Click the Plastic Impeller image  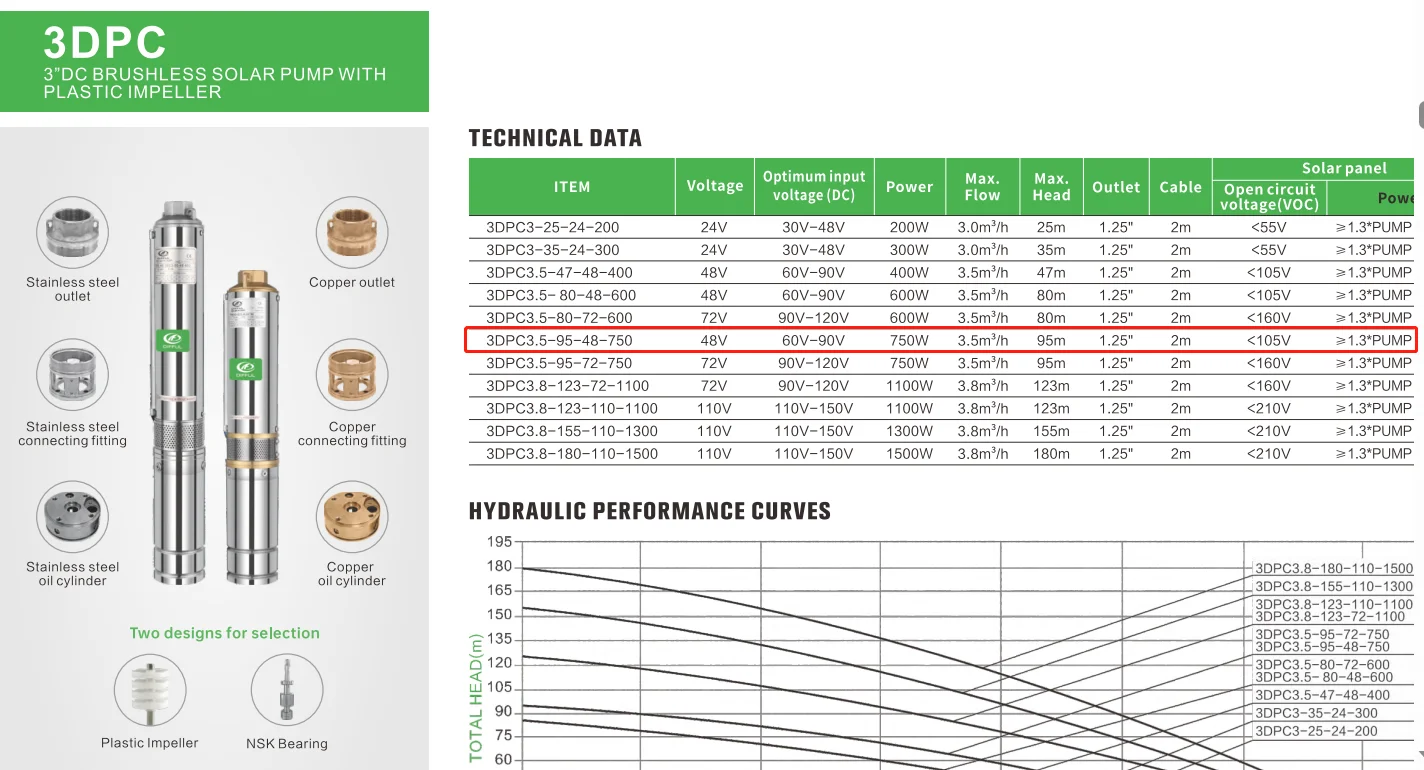coord(150,690)
